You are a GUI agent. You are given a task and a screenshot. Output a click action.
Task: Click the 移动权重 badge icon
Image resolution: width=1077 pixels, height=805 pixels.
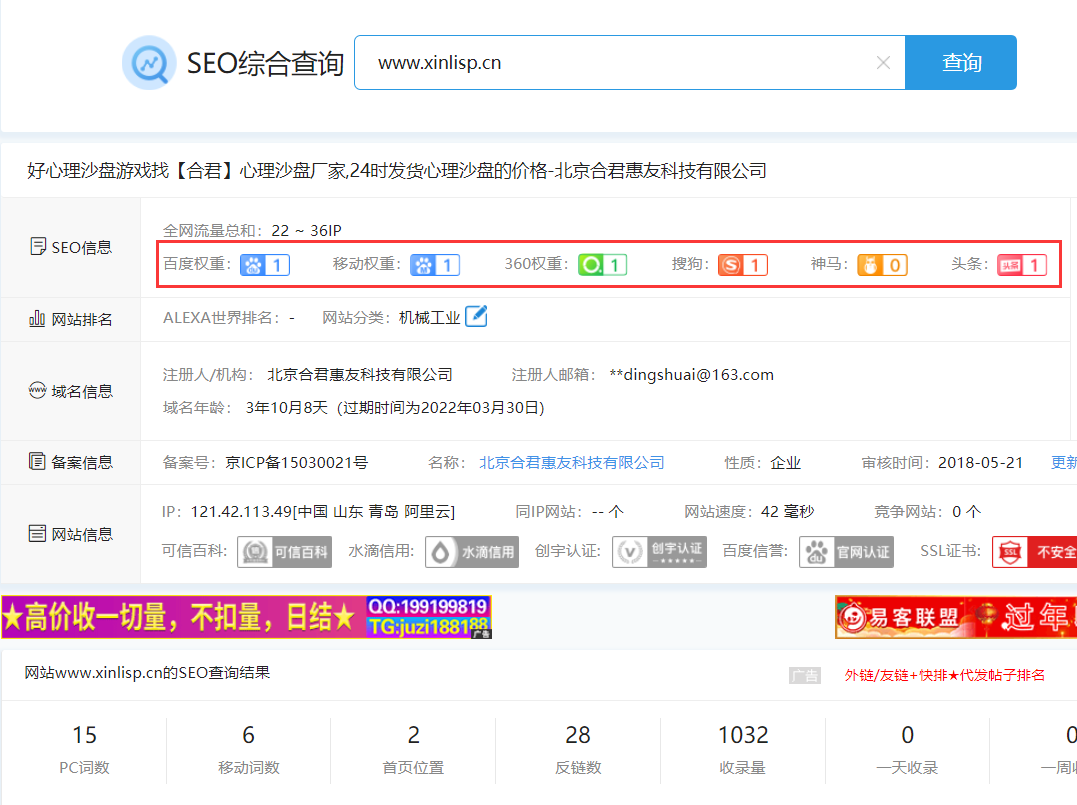pyautogui.click(x=435, y=265)
